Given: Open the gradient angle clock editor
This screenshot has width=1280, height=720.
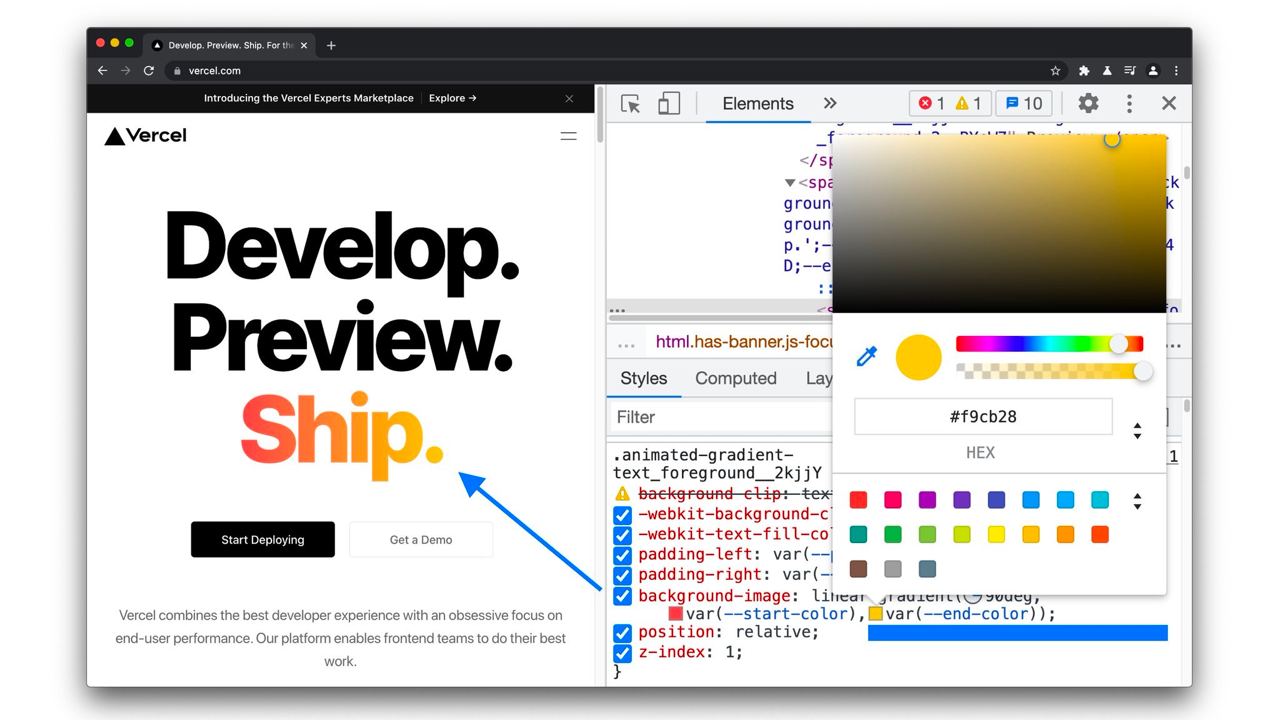Looking at the screenshot, I should pos(971,595).
